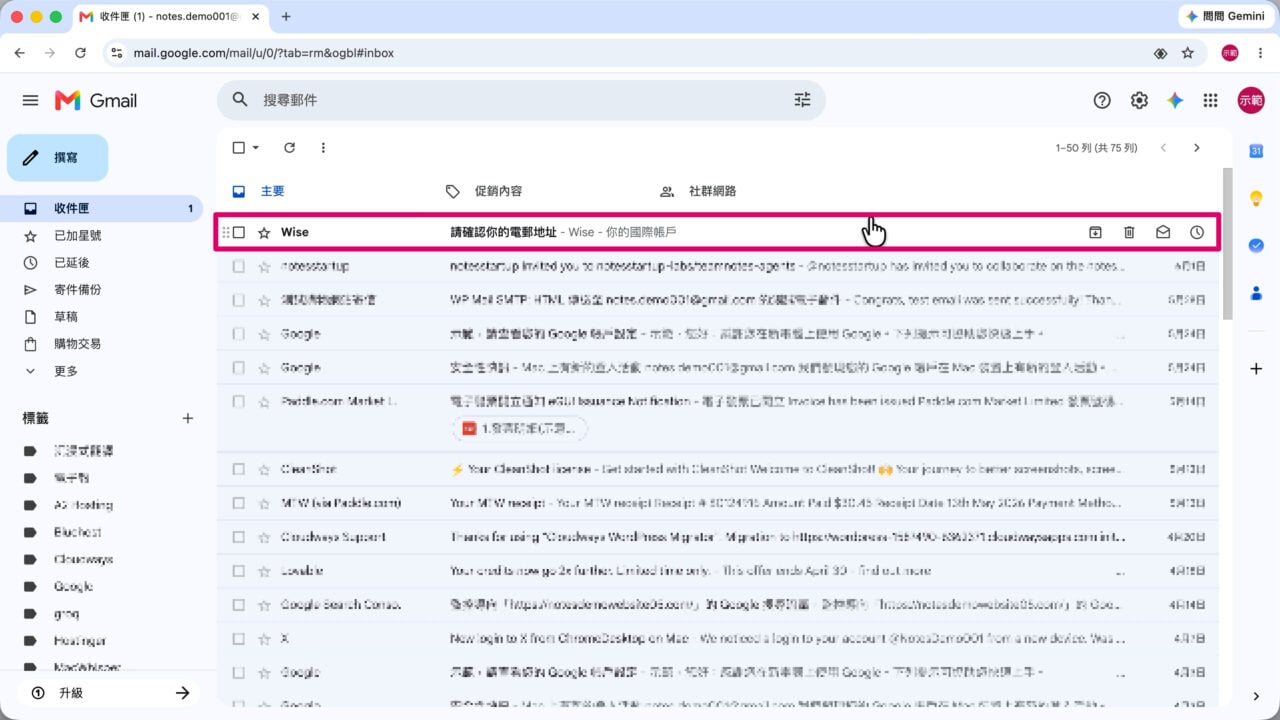The width and height of the screenshot is (1280, 720).
Task: Click the 升級 upgrade button
Action: (x=108, y=693)
